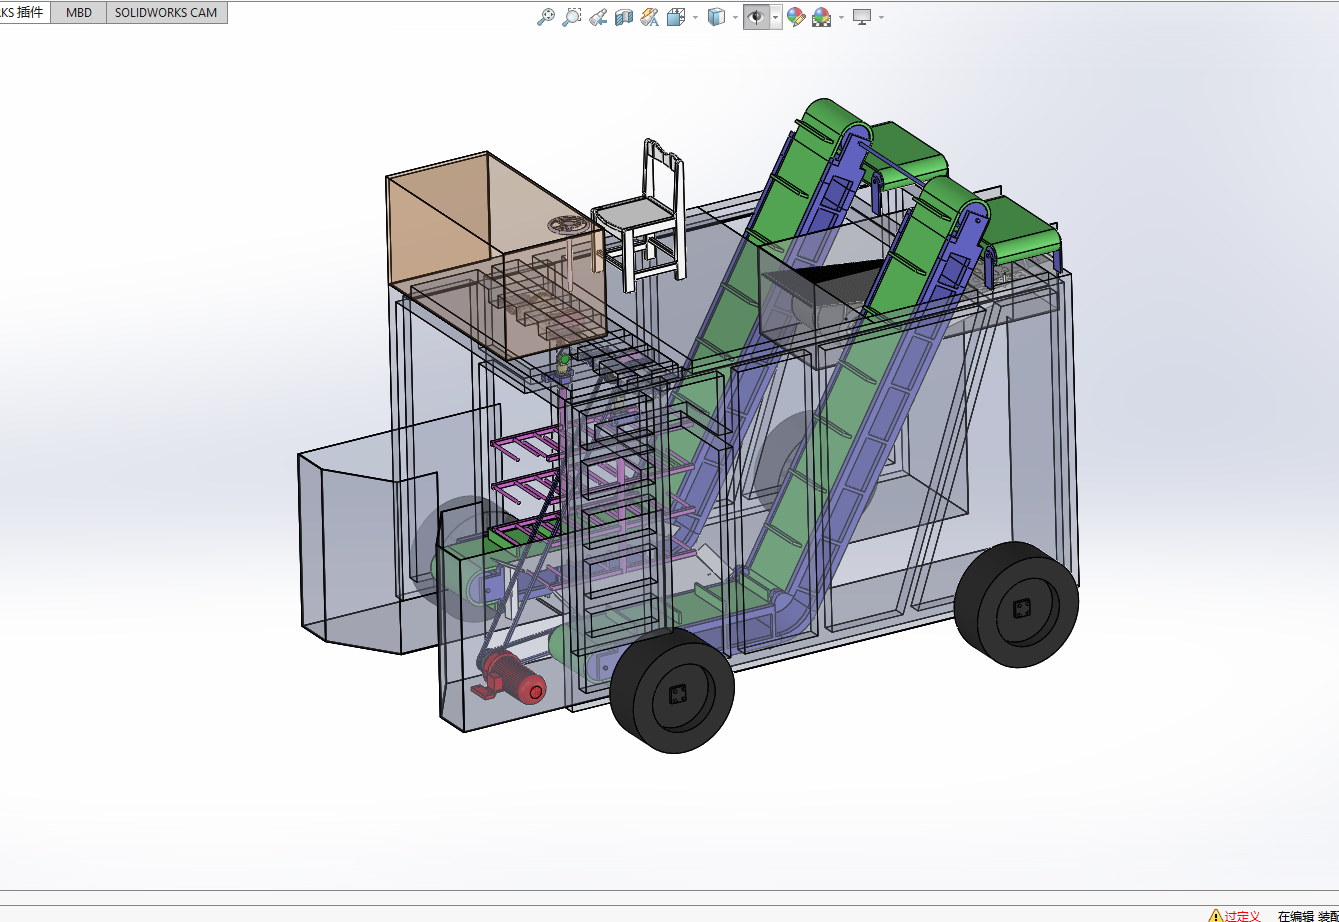Click the View Settings monitor icon
This screenshot has width=1339, height=922.
862,17
